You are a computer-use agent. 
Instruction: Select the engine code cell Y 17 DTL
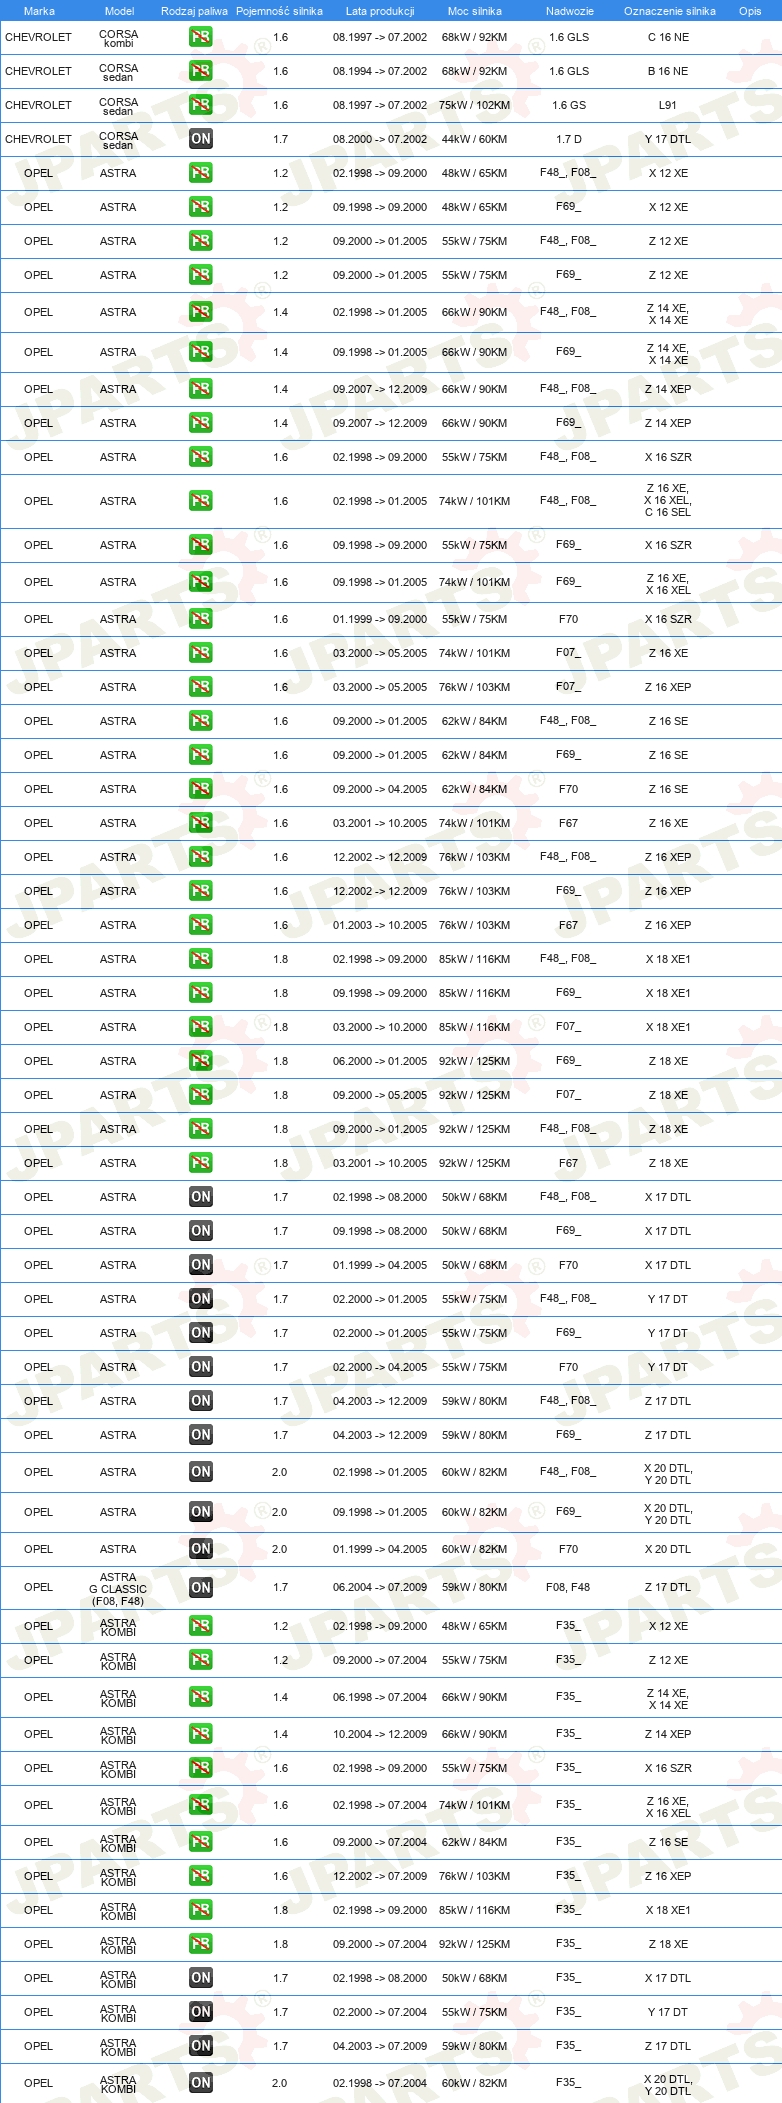(x=668, y=139)
